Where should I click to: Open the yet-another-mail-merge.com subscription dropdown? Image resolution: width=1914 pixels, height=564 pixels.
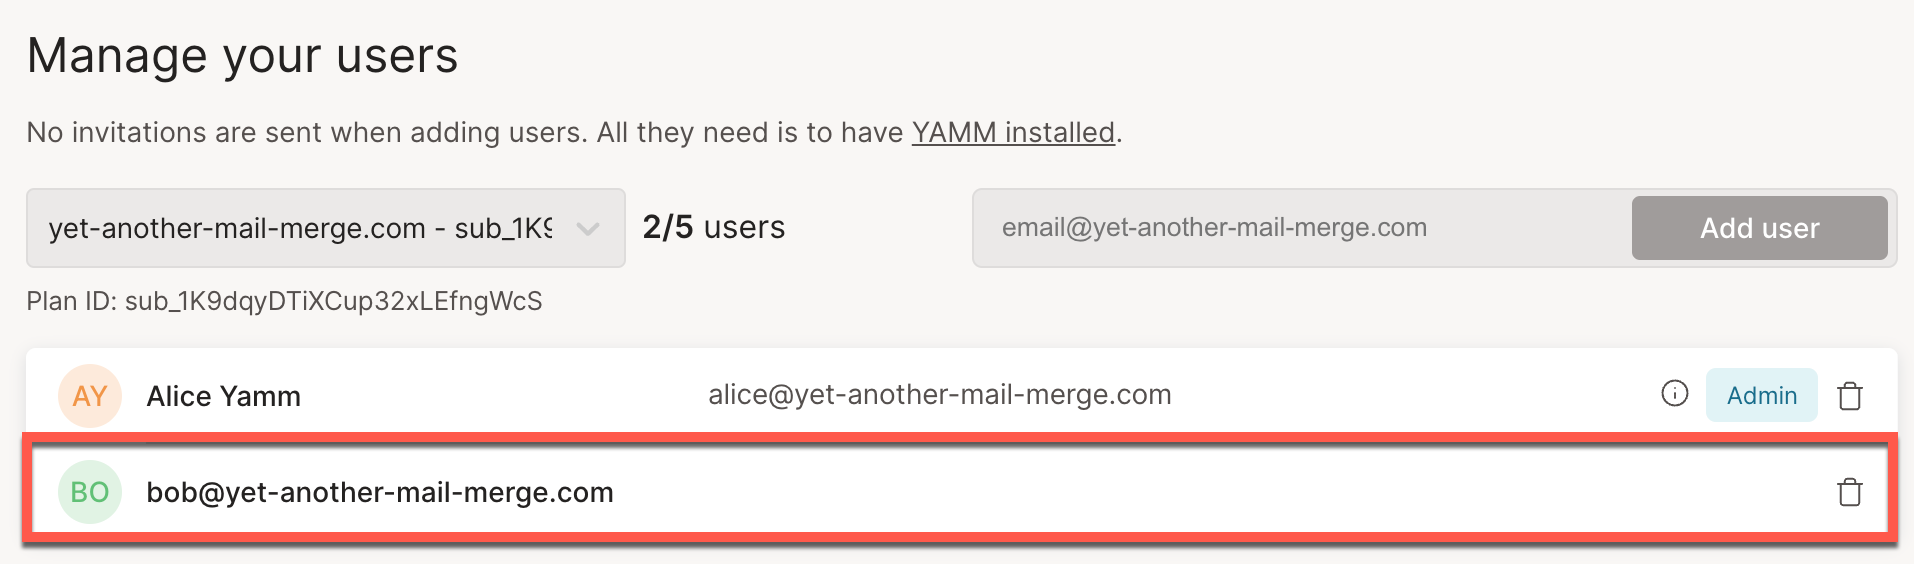[300, 229]
